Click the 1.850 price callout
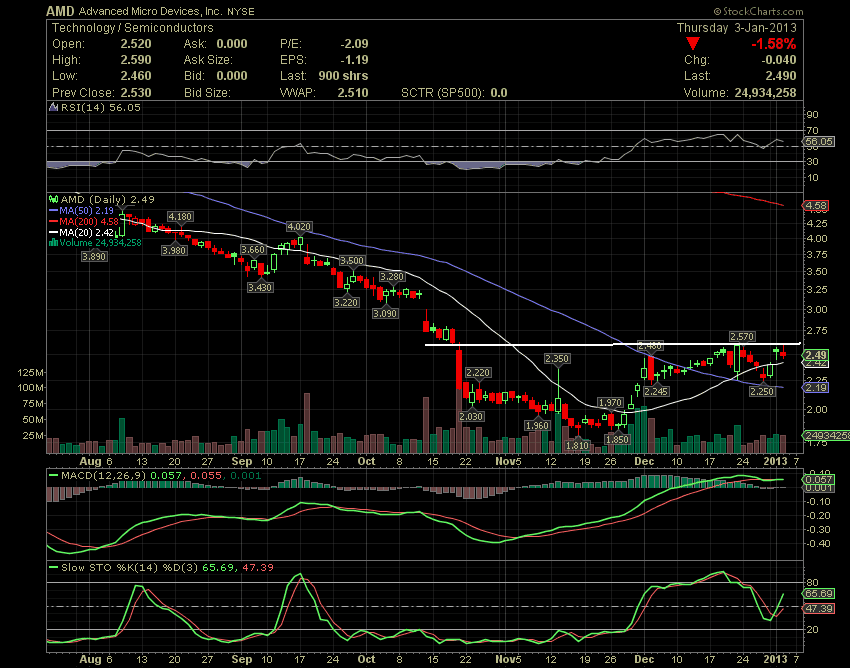Image resolution: width=850 pixels, height=668 pixels. 617,439
